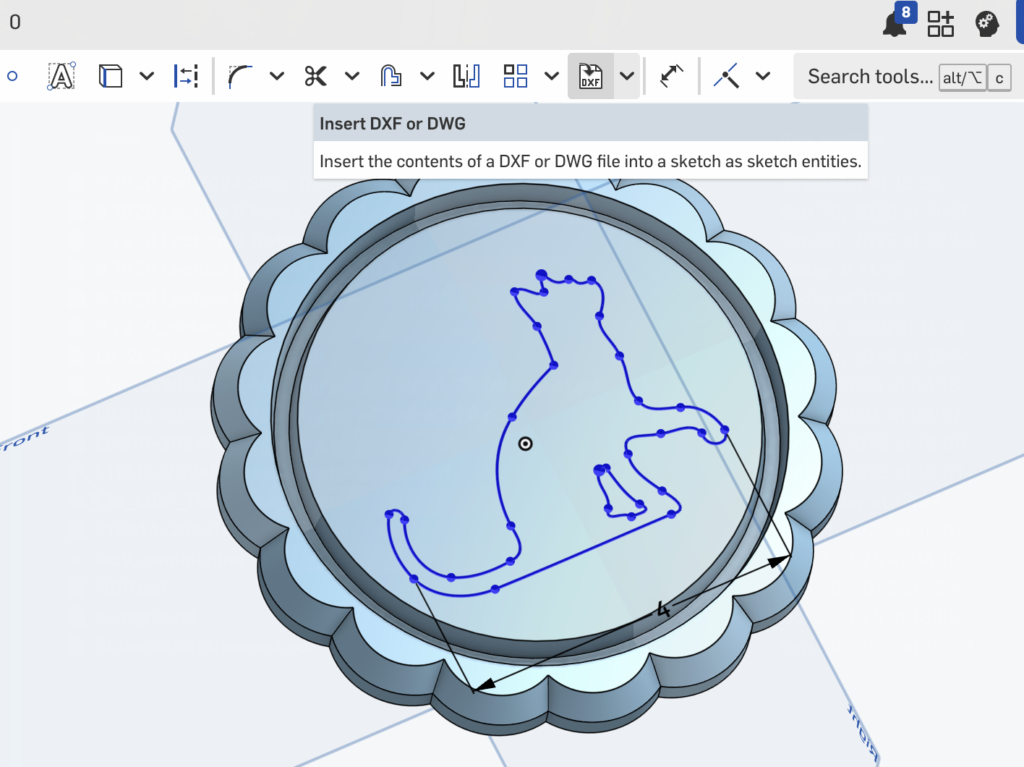Select the Trim scissors tool
The height and width of the screenshot is (767, 1024).
pos(316,76)
